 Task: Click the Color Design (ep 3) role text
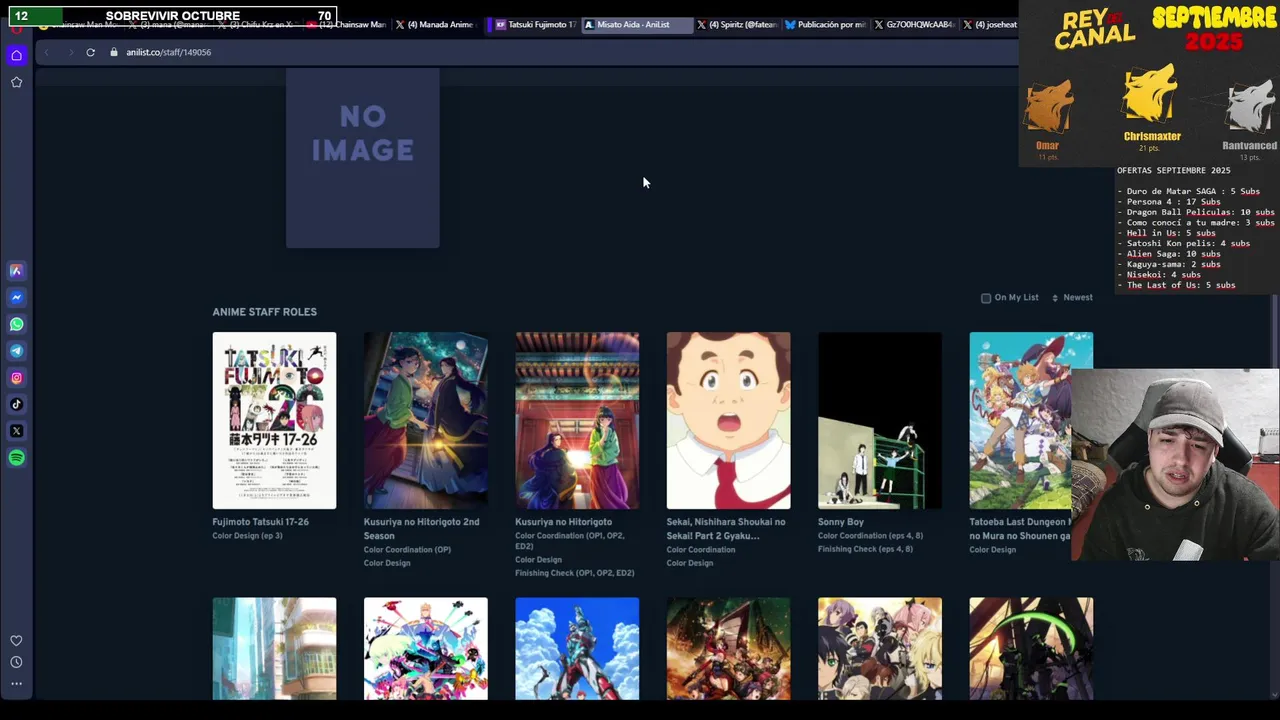coord(247,536)
